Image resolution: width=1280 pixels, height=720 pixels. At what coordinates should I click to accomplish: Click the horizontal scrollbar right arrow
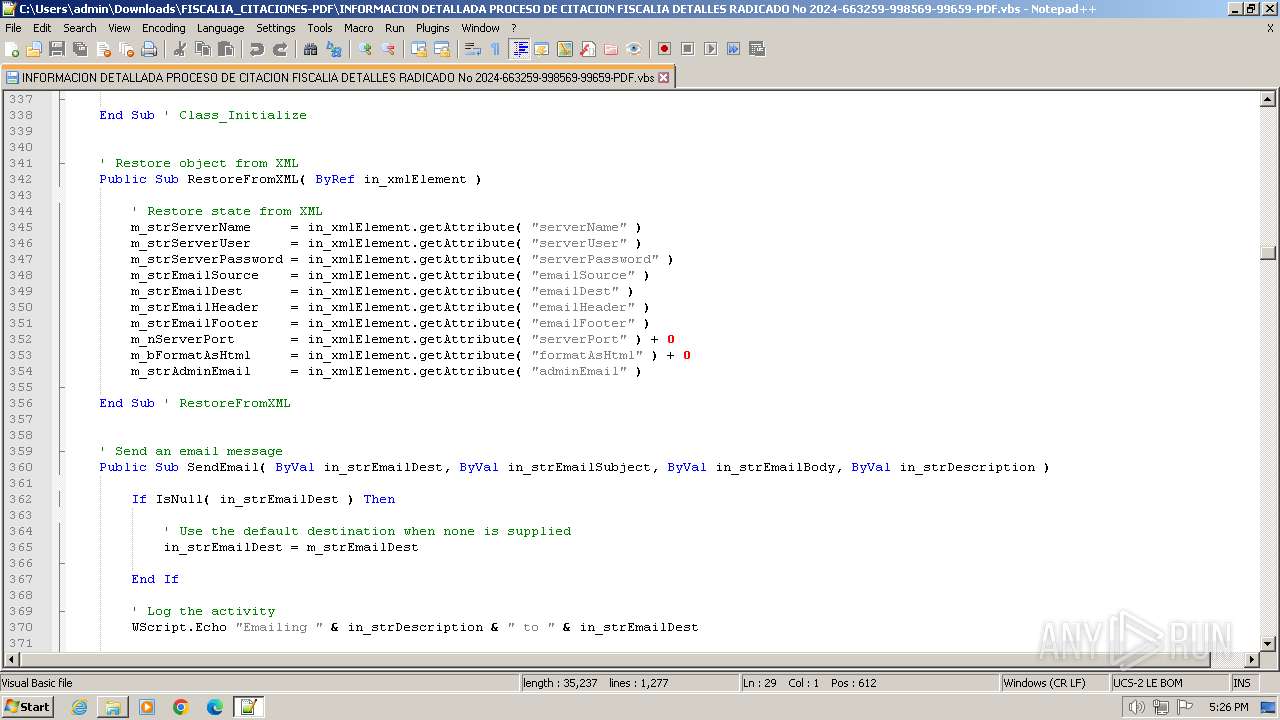tap(1252, 660)
